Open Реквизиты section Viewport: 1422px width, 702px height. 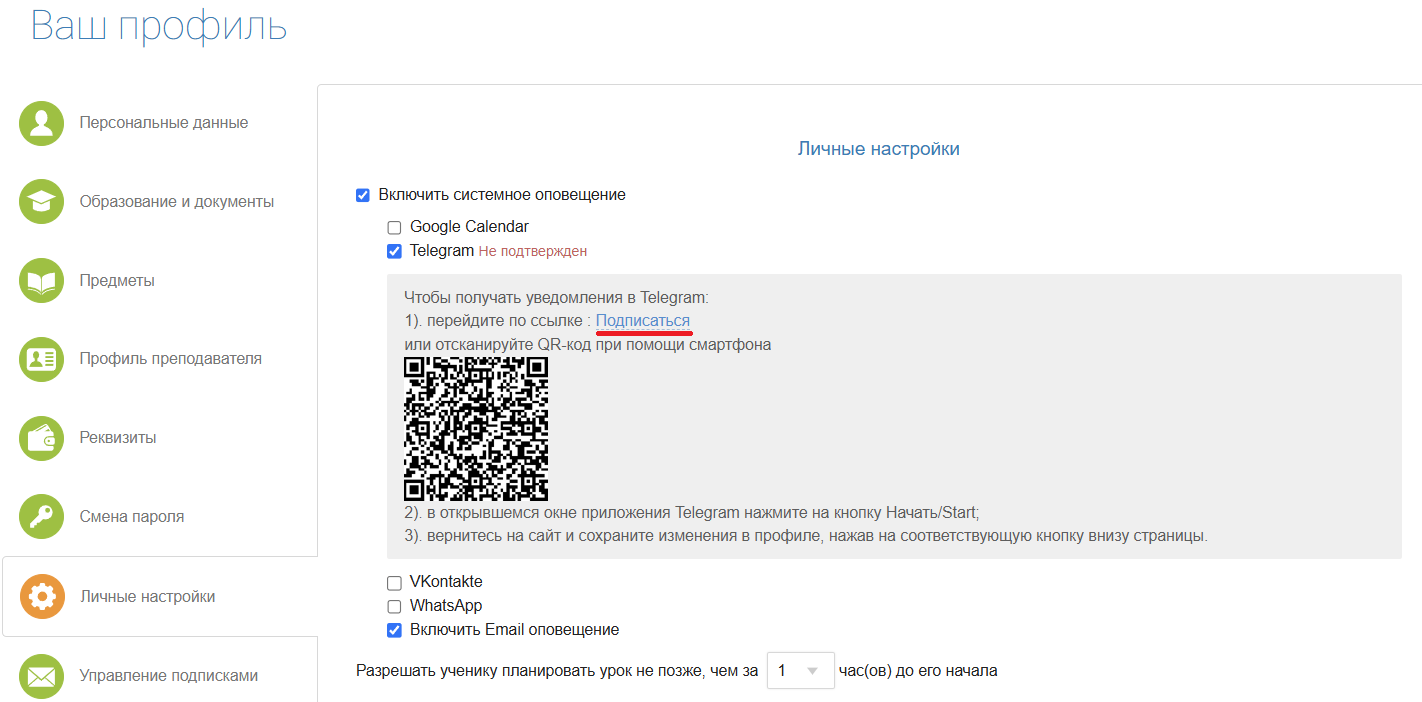pos(118,438)
